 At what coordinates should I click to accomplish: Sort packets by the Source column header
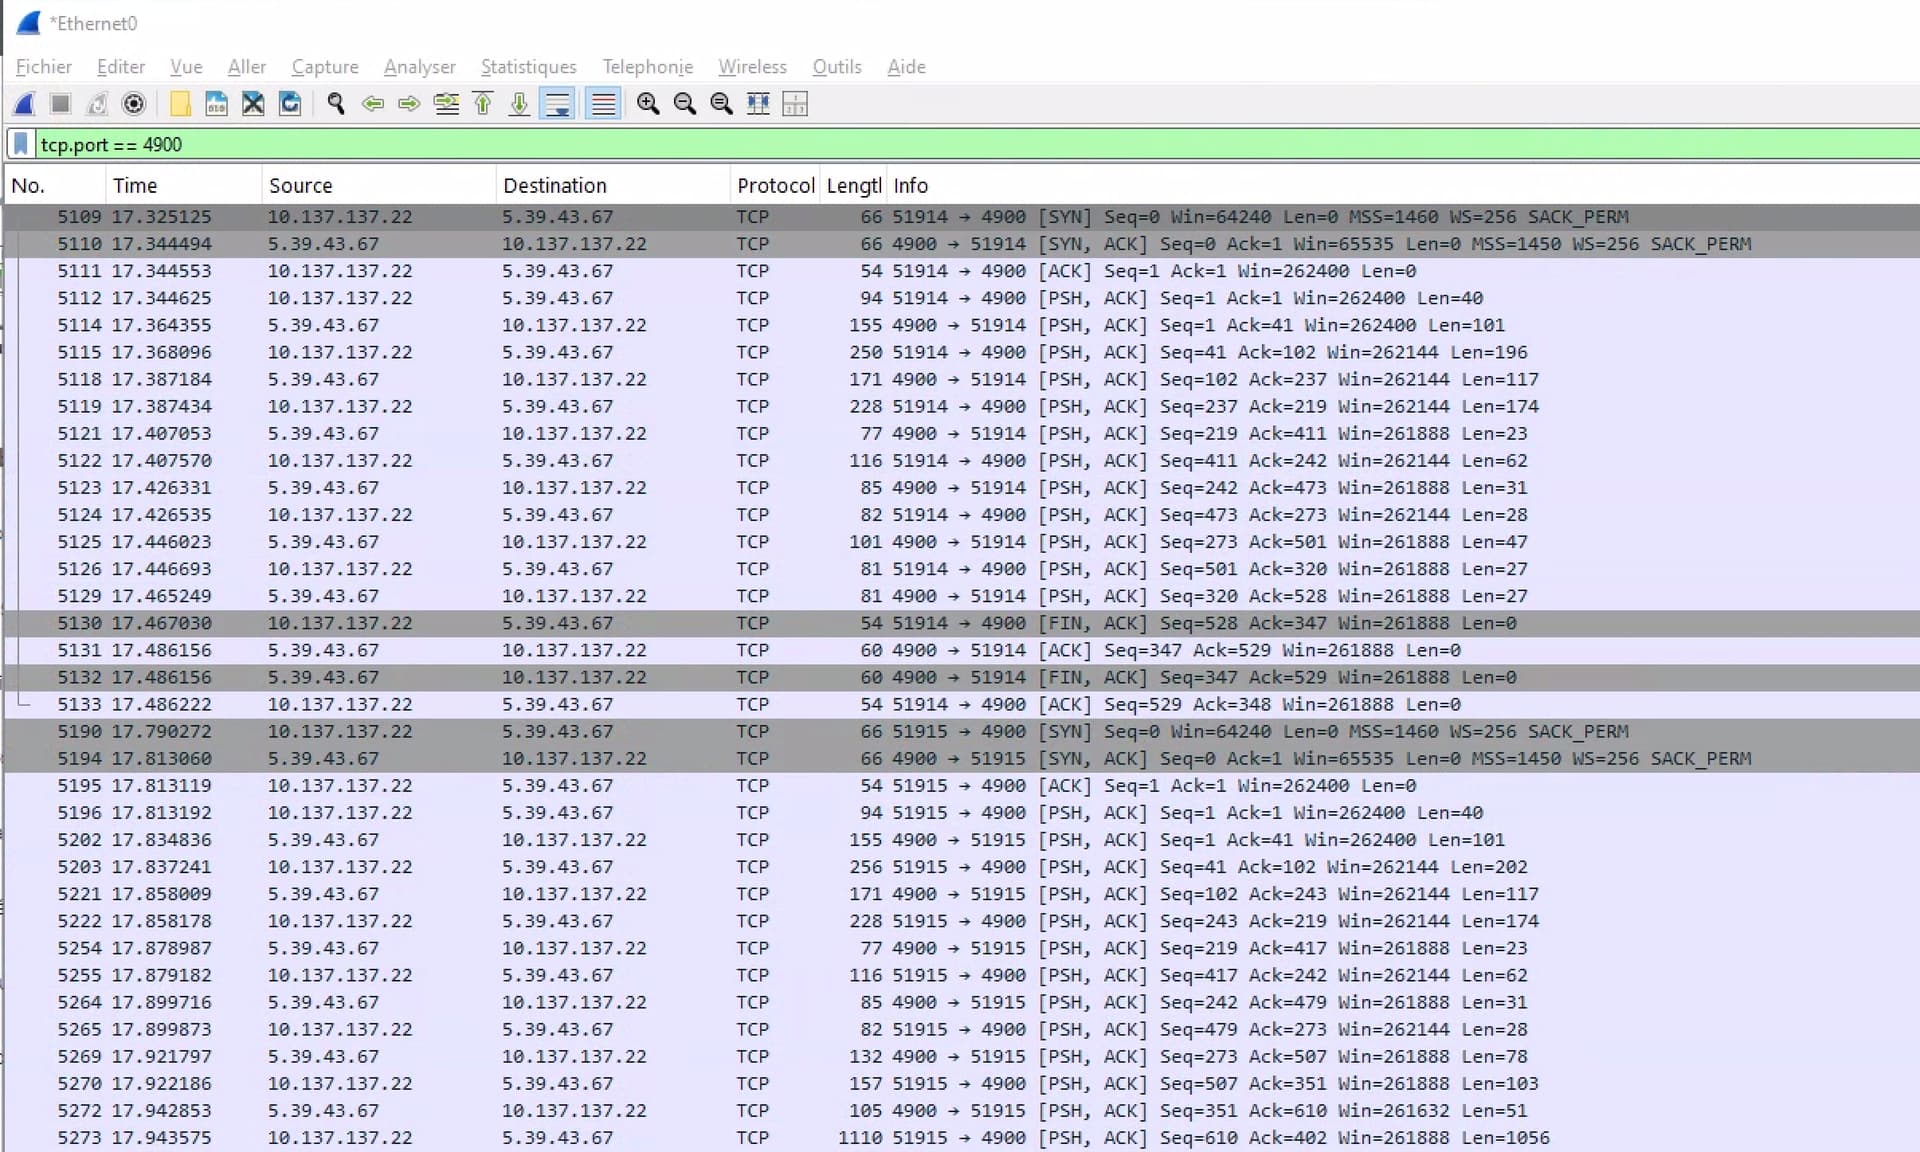(378, 186)
